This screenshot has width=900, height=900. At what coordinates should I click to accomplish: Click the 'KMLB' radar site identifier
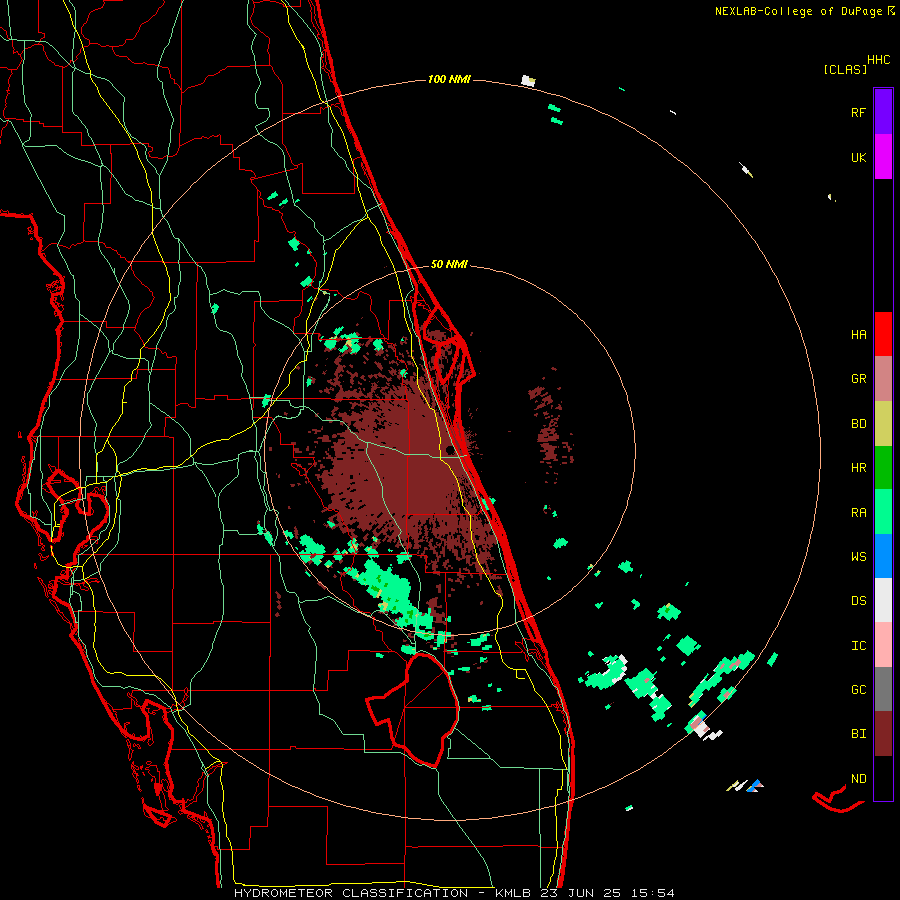click(x=512, y=893)
